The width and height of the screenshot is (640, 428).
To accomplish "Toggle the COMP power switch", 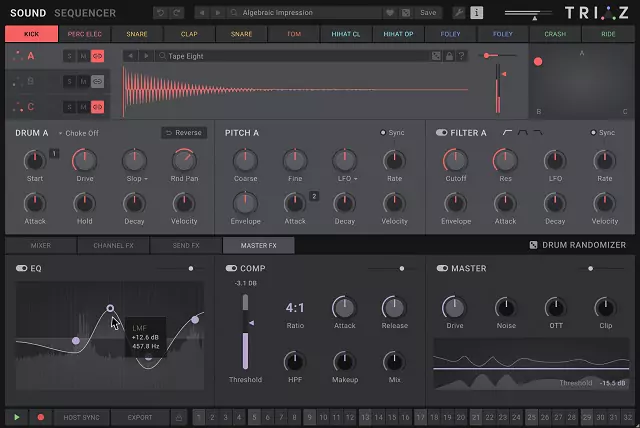I will point(231,268).
